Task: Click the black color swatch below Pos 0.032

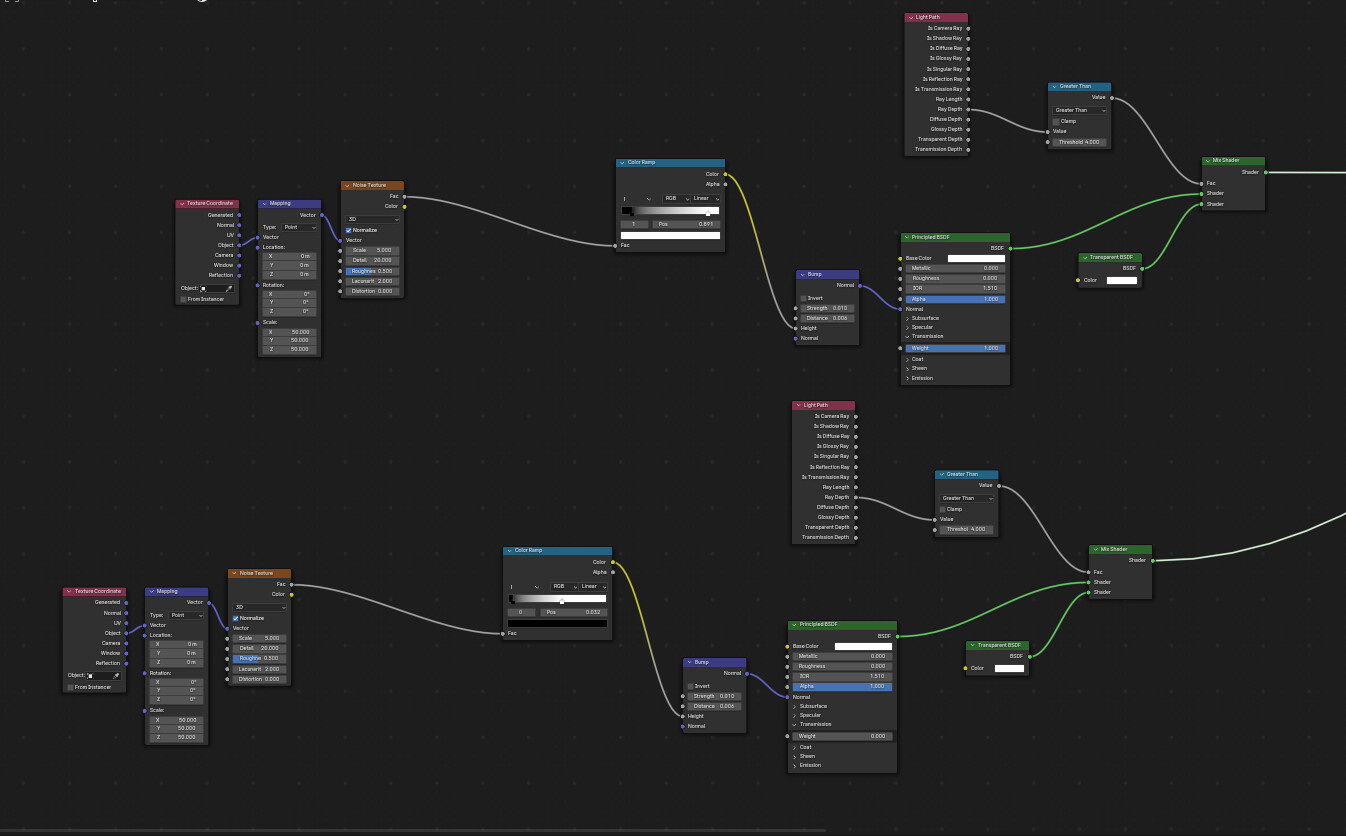Action: point(557,623)
